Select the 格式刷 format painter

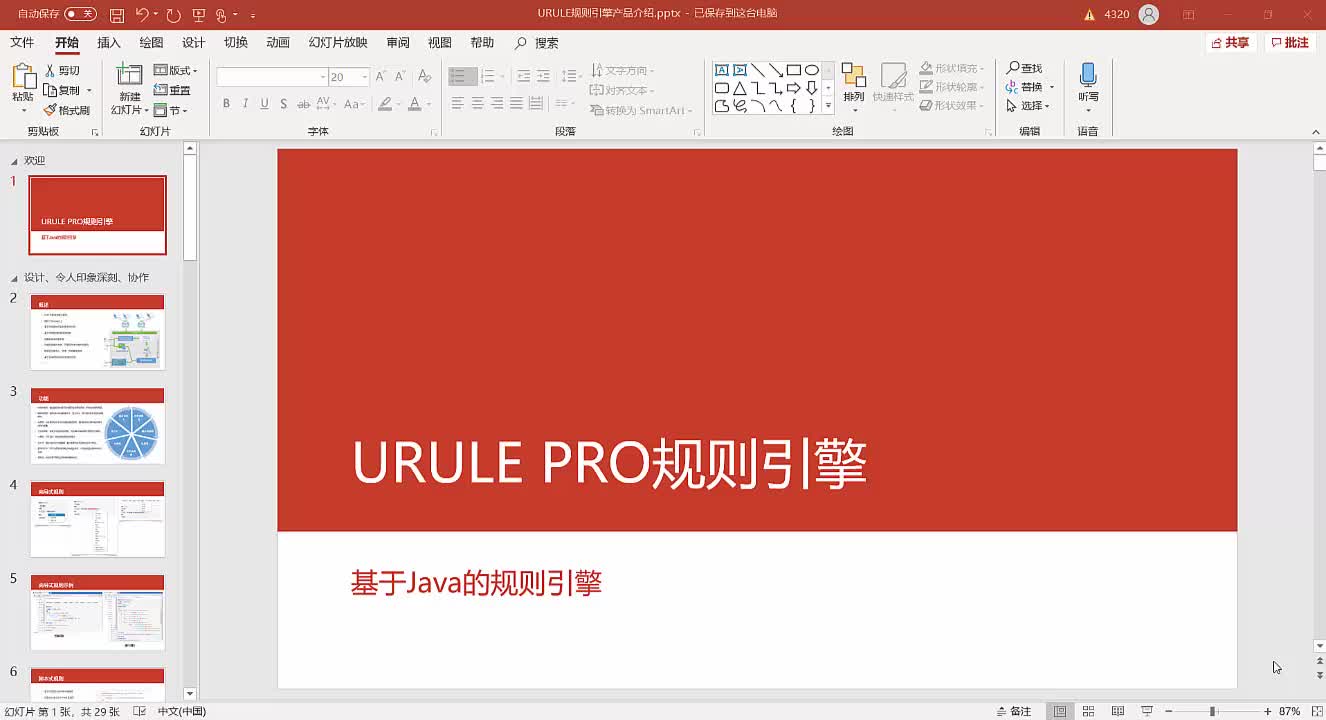click(x=67, y=110)
